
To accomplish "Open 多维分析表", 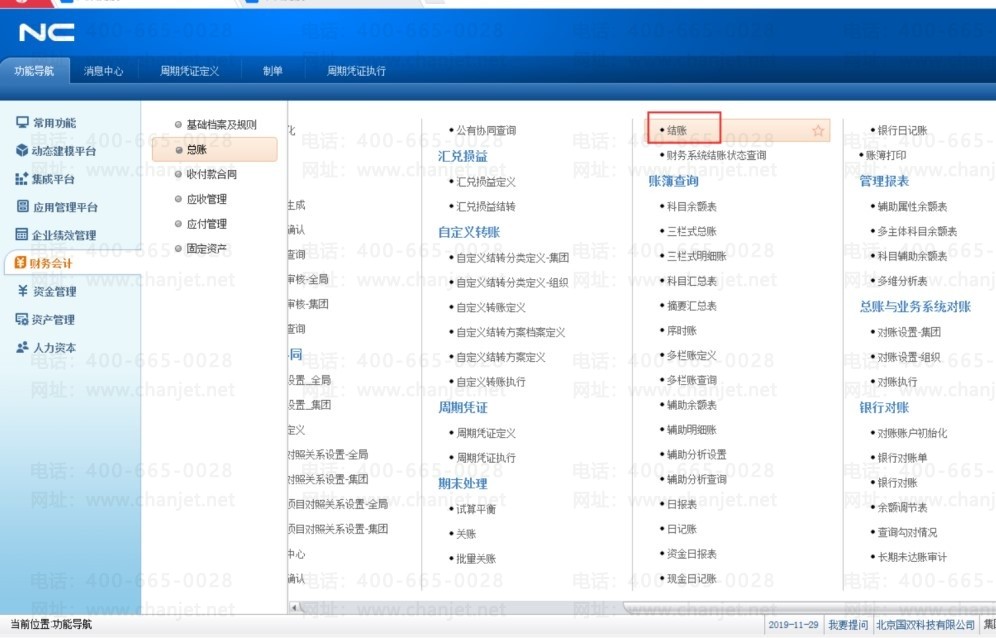I will 903,281.
